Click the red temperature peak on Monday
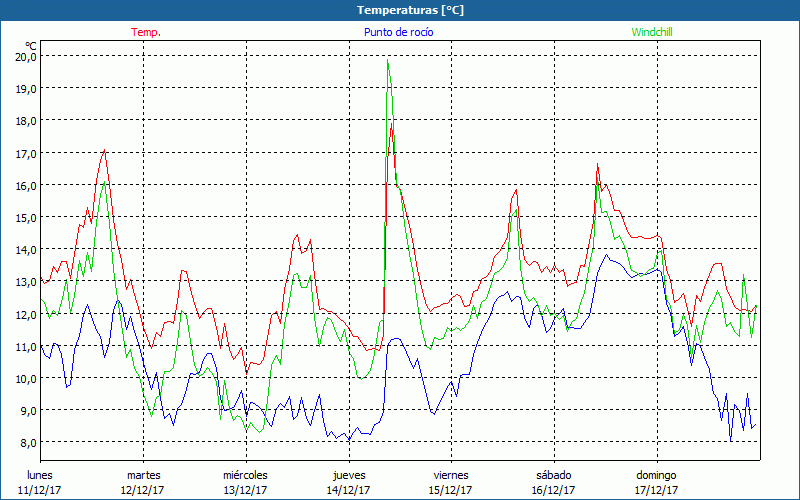The width and height of the screenshot is (800, 500). click(x=104, y=151)
